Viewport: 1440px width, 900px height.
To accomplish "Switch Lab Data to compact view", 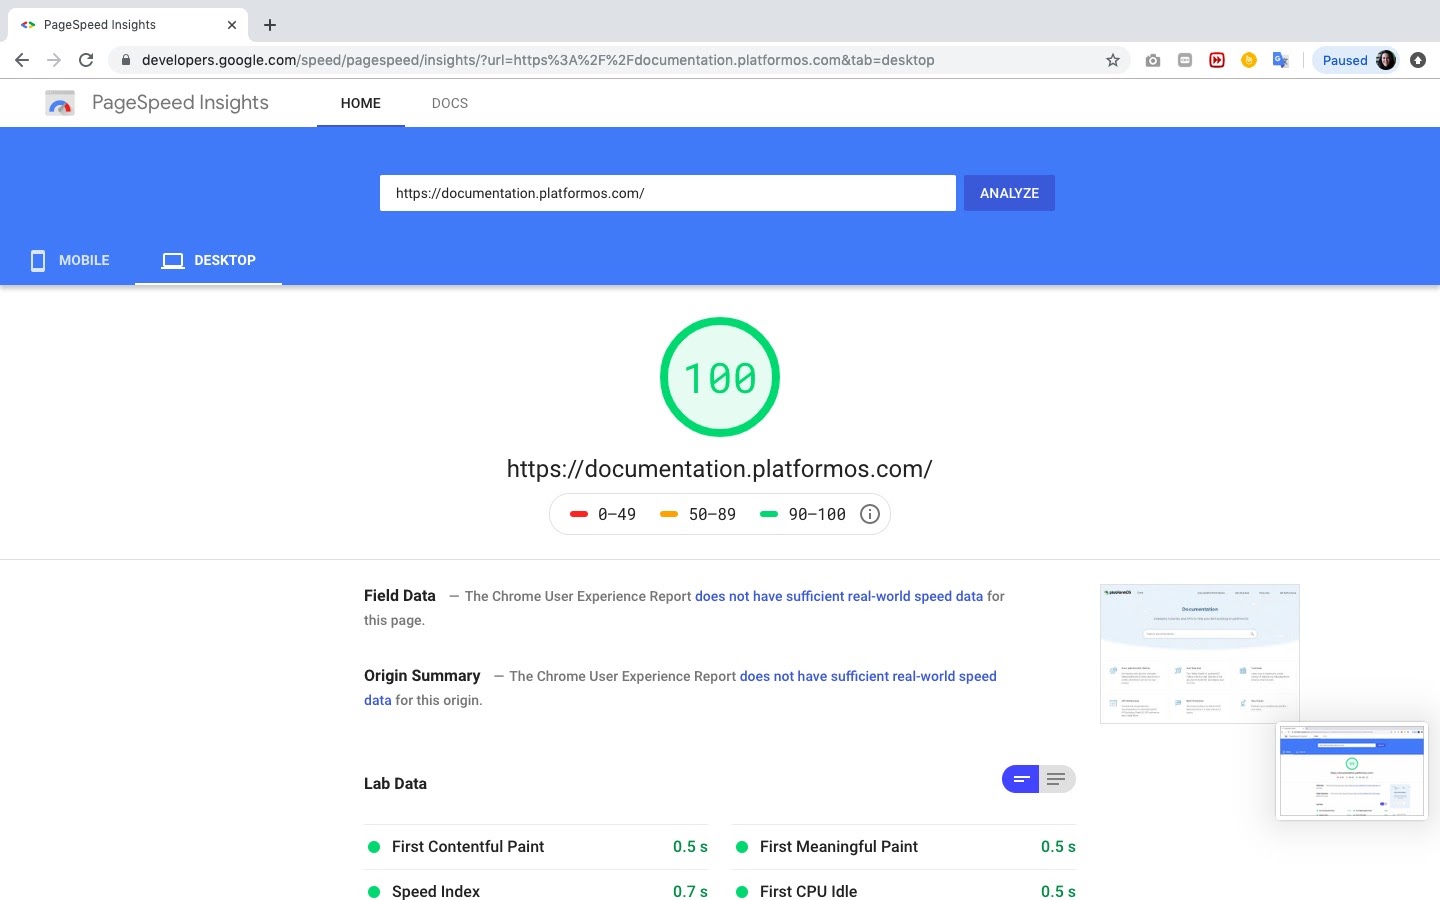I will (1021, 779).
